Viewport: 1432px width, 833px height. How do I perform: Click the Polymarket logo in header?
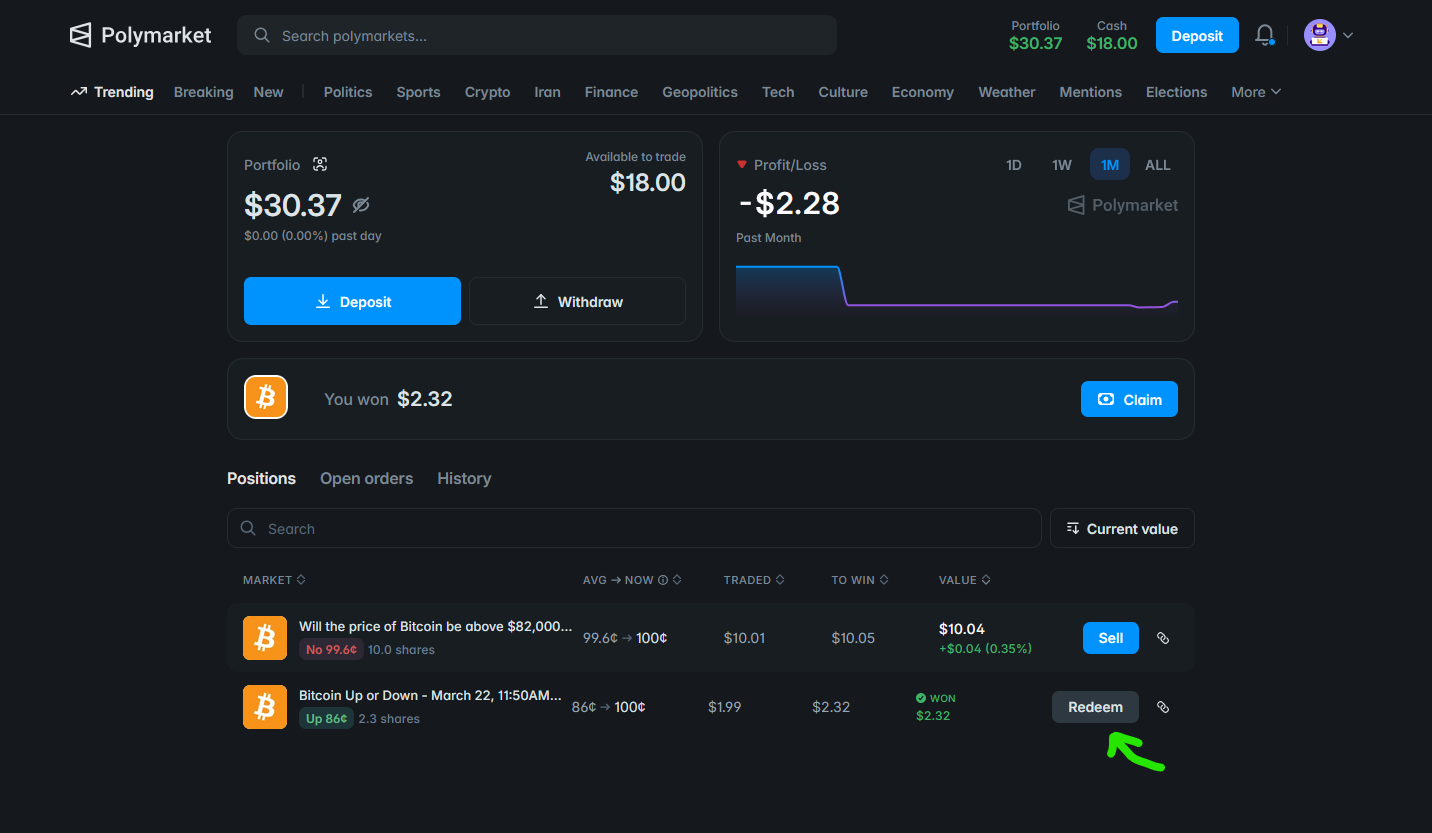point(140,36)
